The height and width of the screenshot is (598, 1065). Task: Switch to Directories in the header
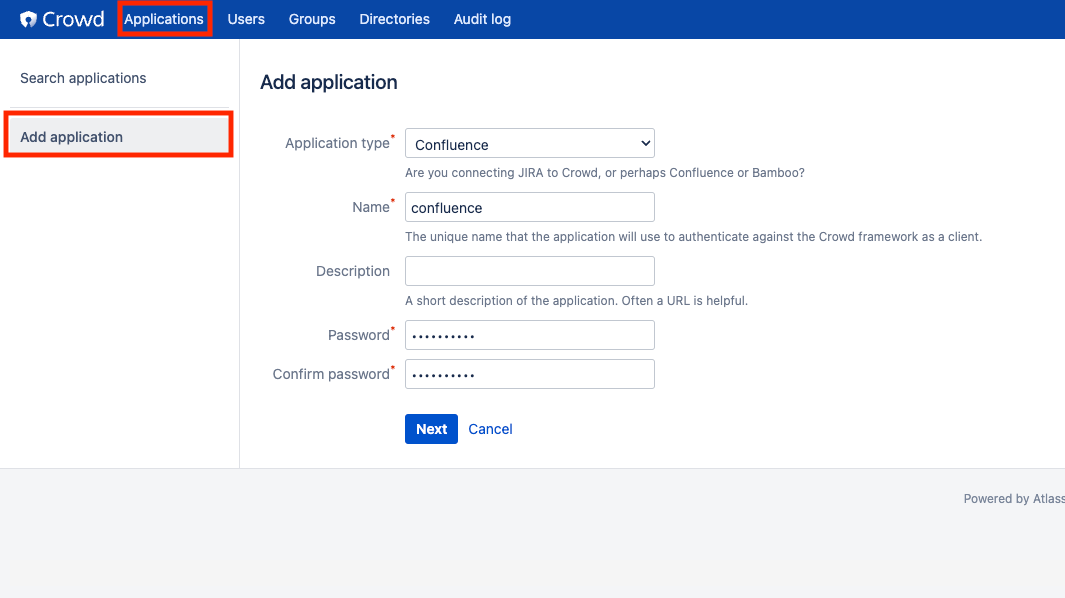394,19
